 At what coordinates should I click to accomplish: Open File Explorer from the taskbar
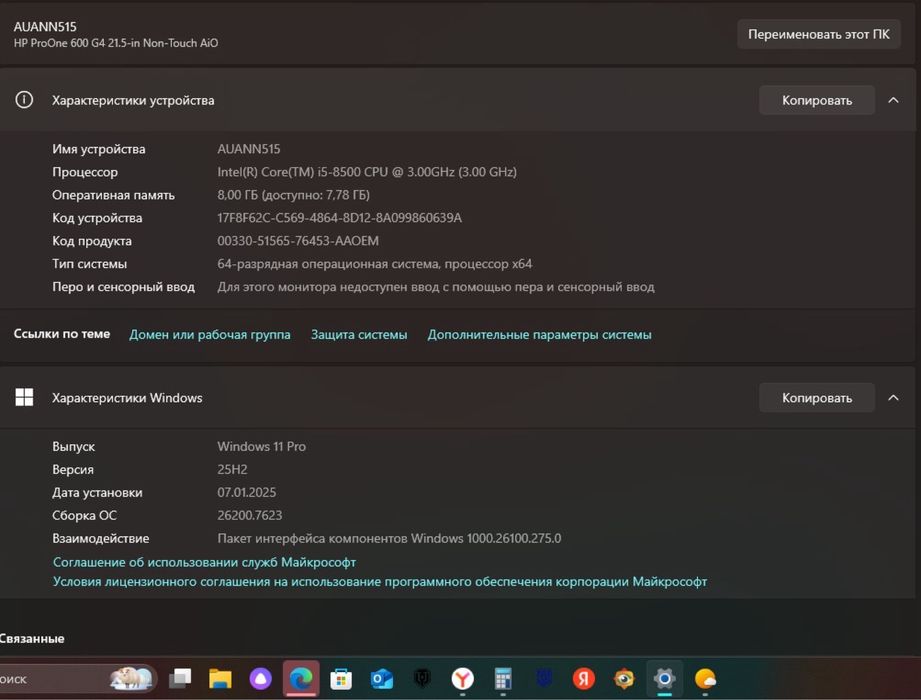click(220, 679)
